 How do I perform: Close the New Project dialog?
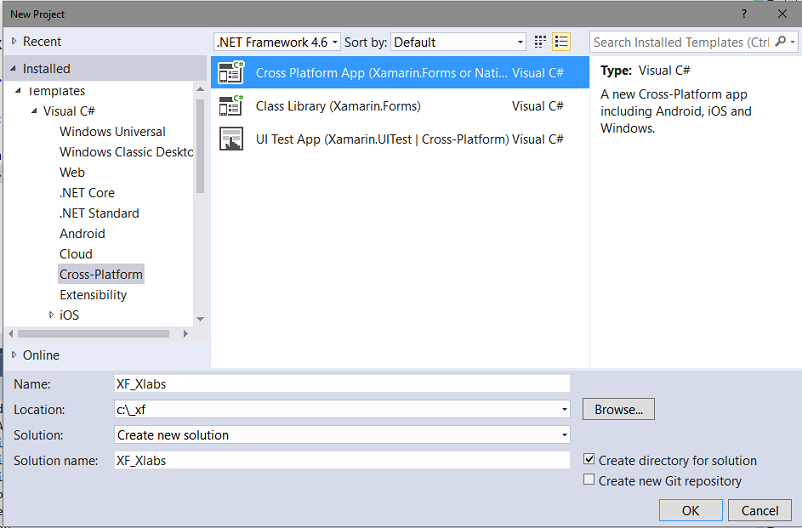pyautogui.click(x=782, y=14)
